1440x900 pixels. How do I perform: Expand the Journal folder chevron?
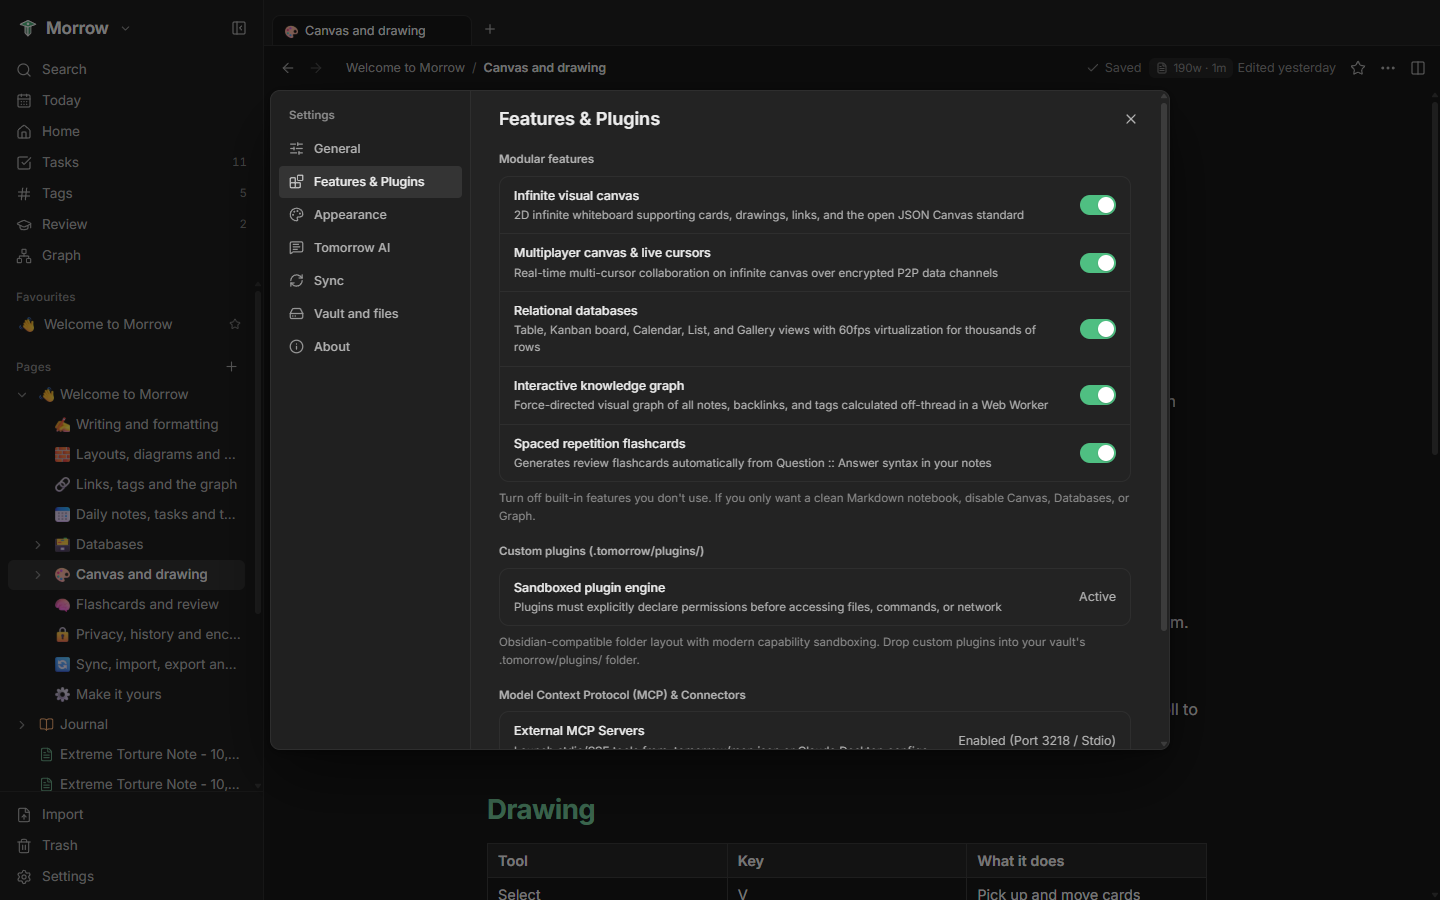[22, 724]
